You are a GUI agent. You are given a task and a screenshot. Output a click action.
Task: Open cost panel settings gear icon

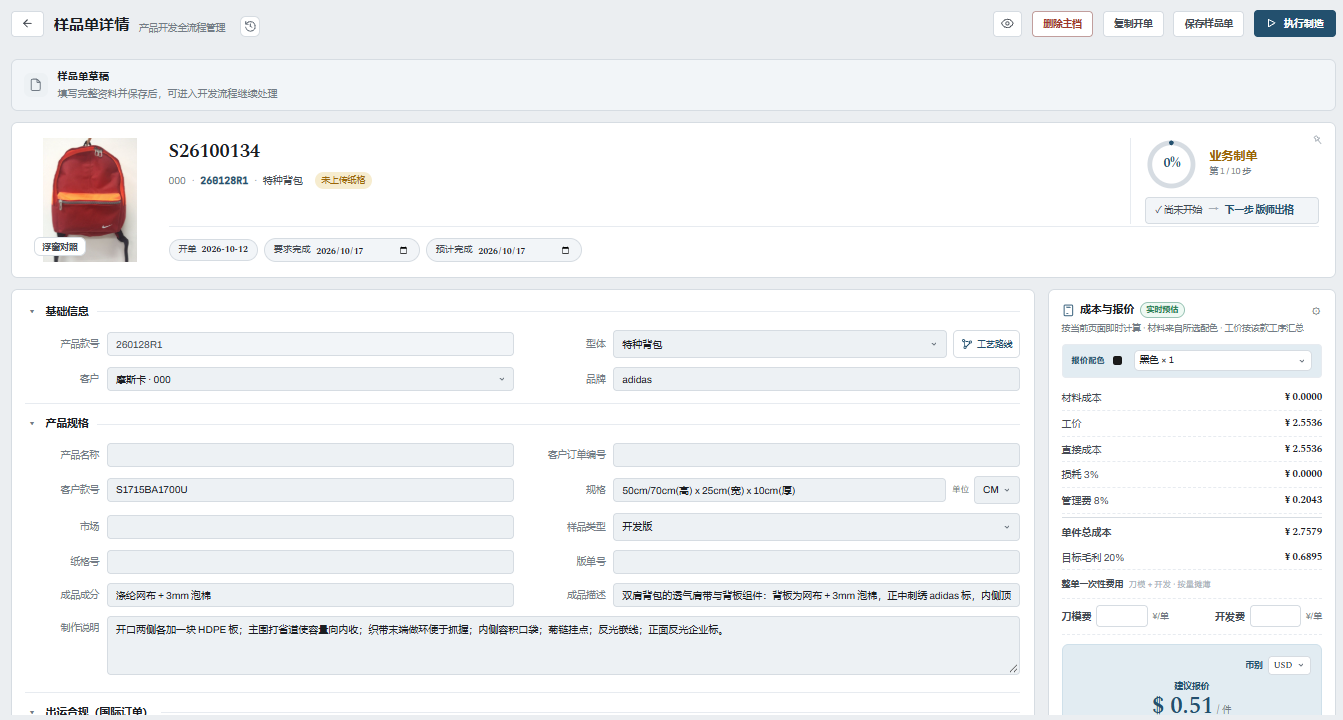pos(1316,311)
